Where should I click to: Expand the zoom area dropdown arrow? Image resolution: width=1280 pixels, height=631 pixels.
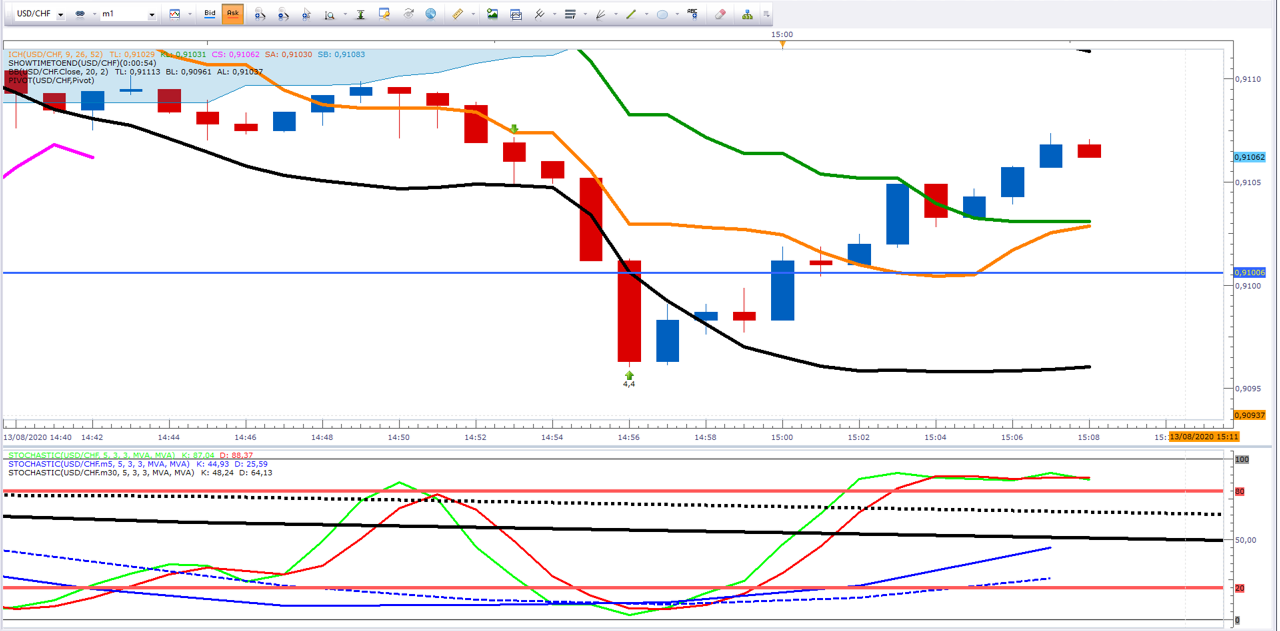[x=345, y=14]
